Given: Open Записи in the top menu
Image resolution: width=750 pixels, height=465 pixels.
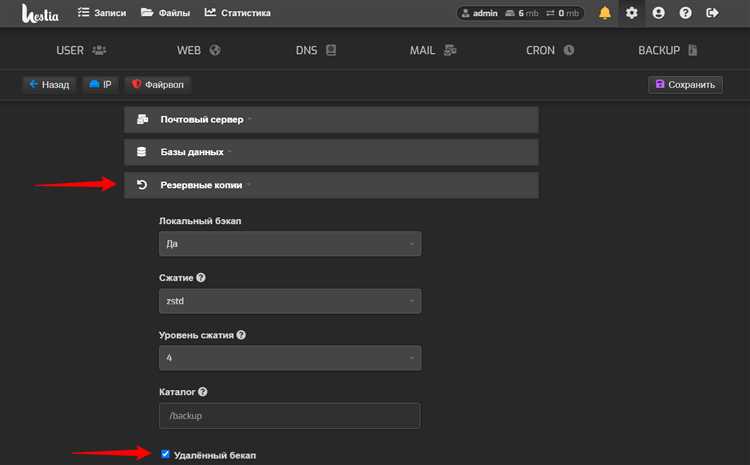Looking at the screenshot, I should 102,13.
